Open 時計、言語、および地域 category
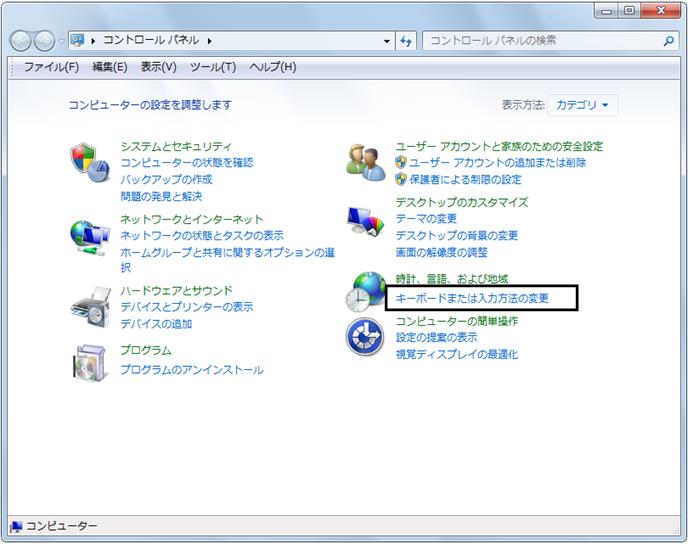 click(452, 279)
